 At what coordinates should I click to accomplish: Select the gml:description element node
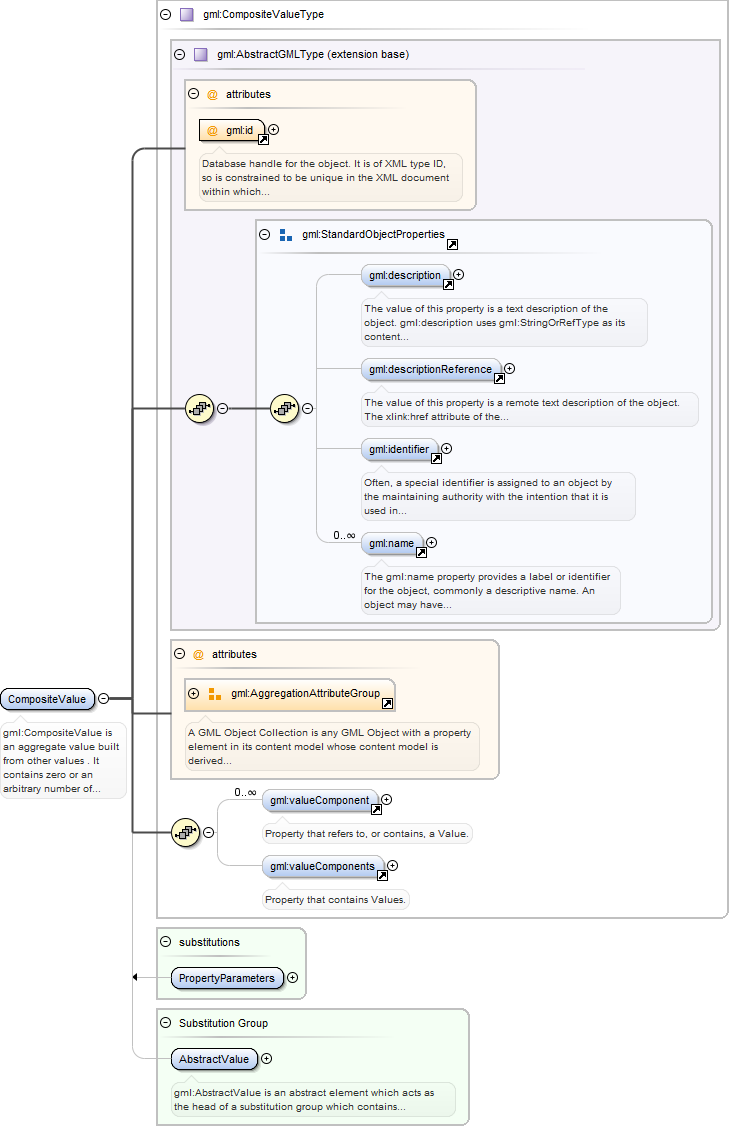click(404, 275)
